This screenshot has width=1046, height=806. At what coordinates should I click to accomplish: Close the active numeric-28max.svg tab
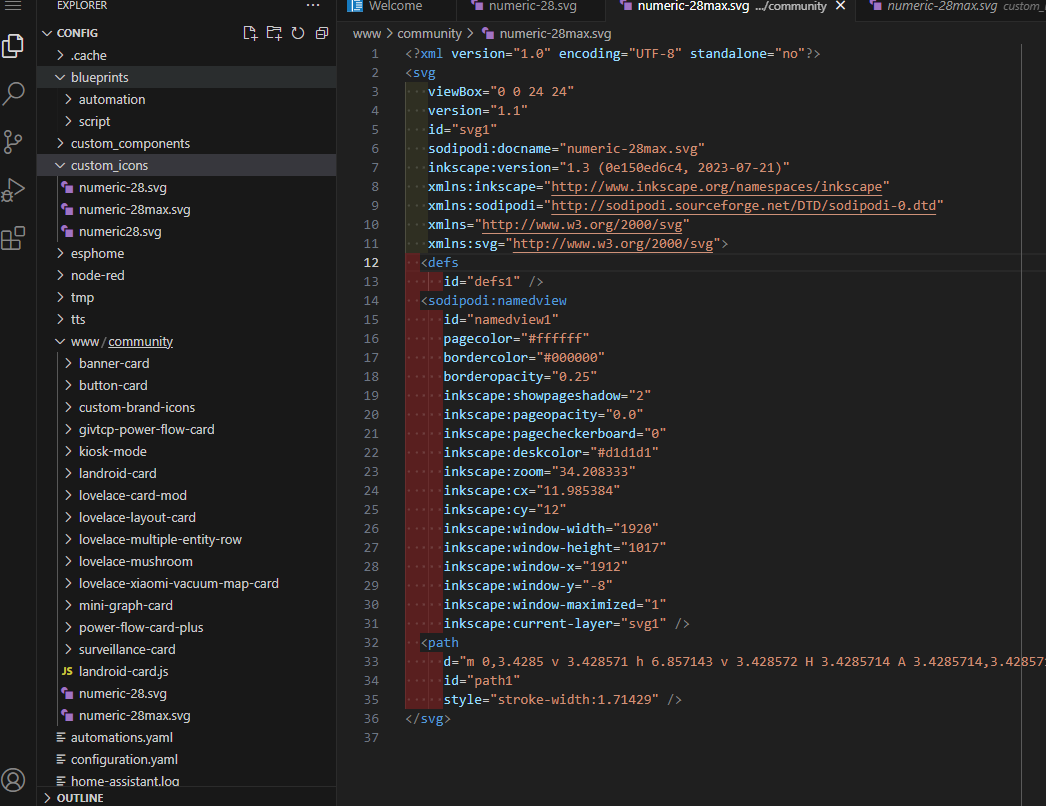pos(840,7)
